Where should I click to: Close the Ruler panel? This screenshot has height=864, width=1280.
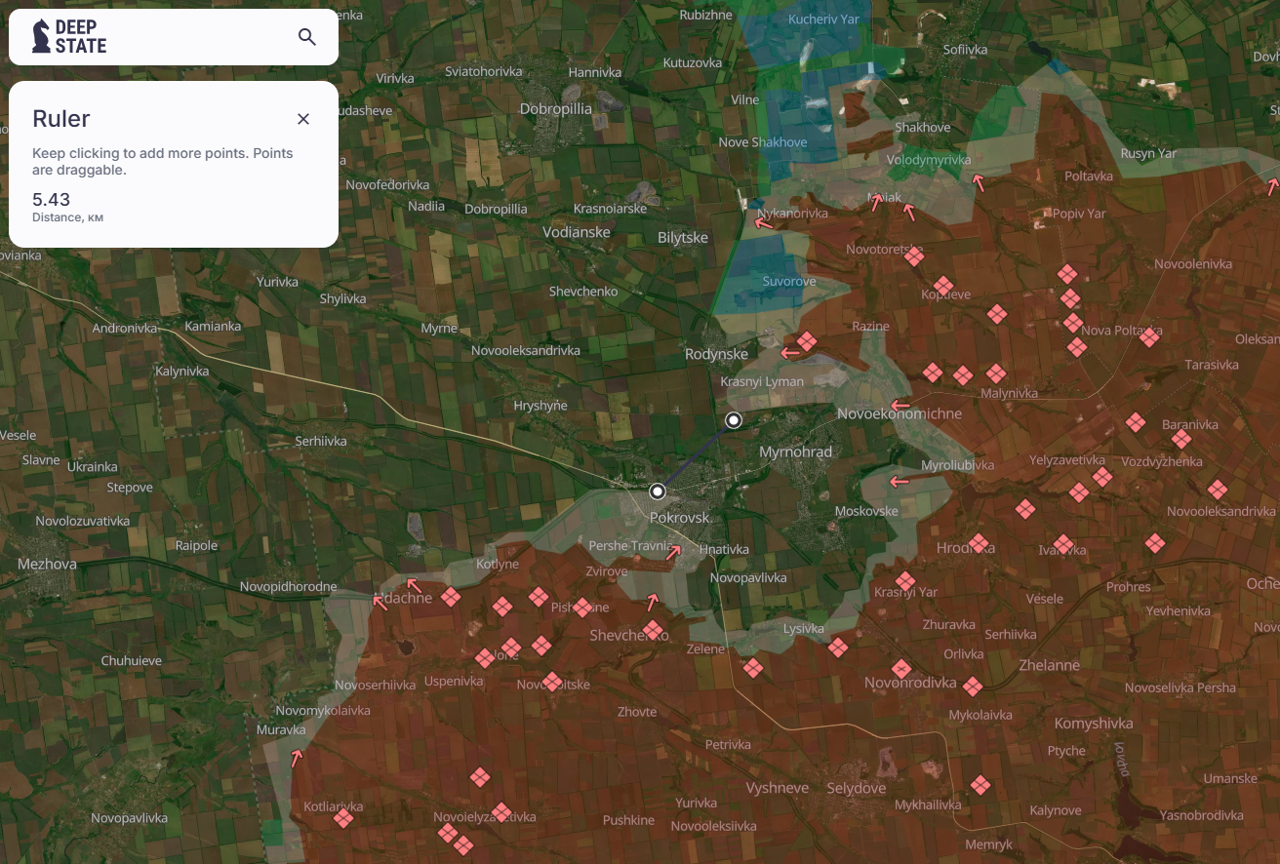point(303,119)
